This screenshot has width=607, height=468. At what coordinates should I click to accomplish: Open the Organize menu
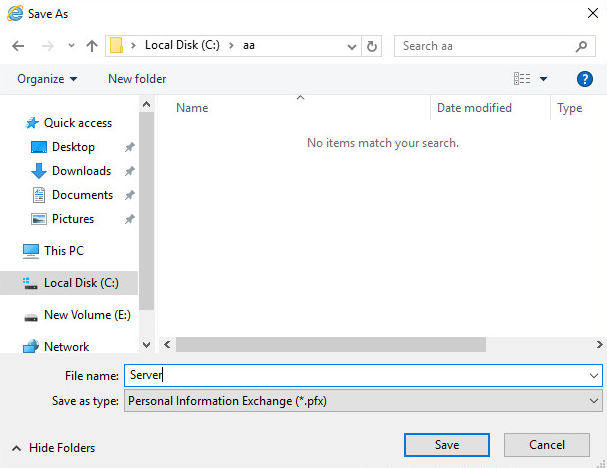47,79
